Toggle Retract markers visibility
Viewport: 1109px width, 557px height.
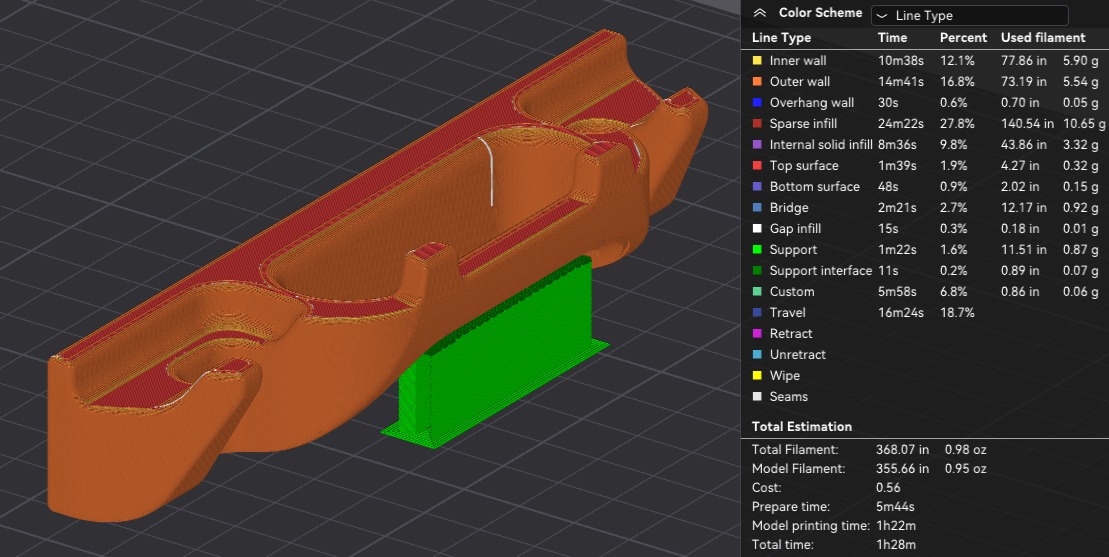click(791, 334)
